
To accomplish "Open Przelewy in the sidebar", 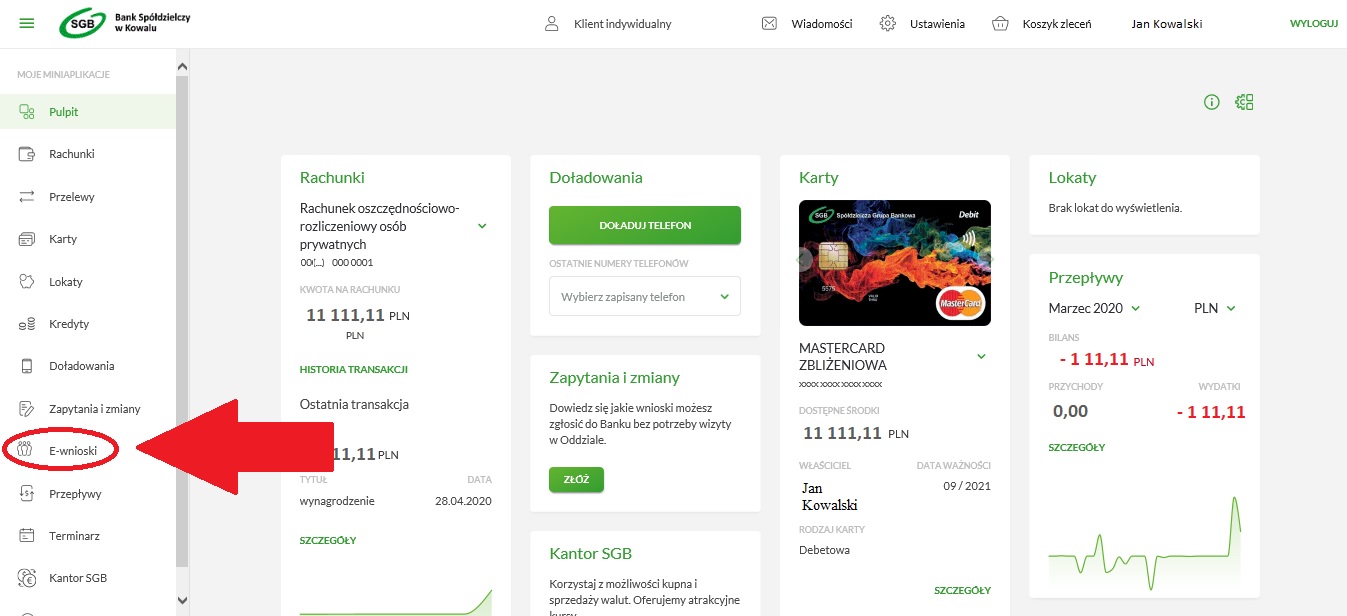I will coord(72,197).
